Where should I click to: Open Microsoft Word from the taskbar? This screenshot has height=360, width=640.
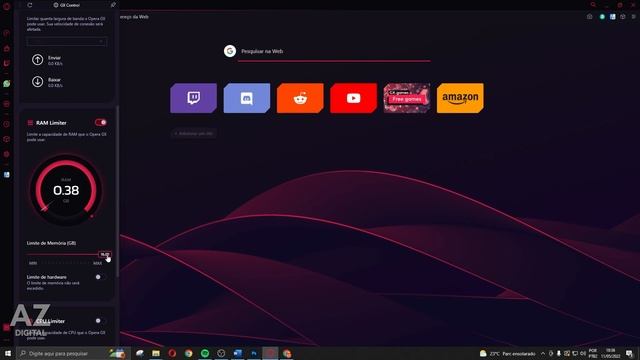(238, 353)
